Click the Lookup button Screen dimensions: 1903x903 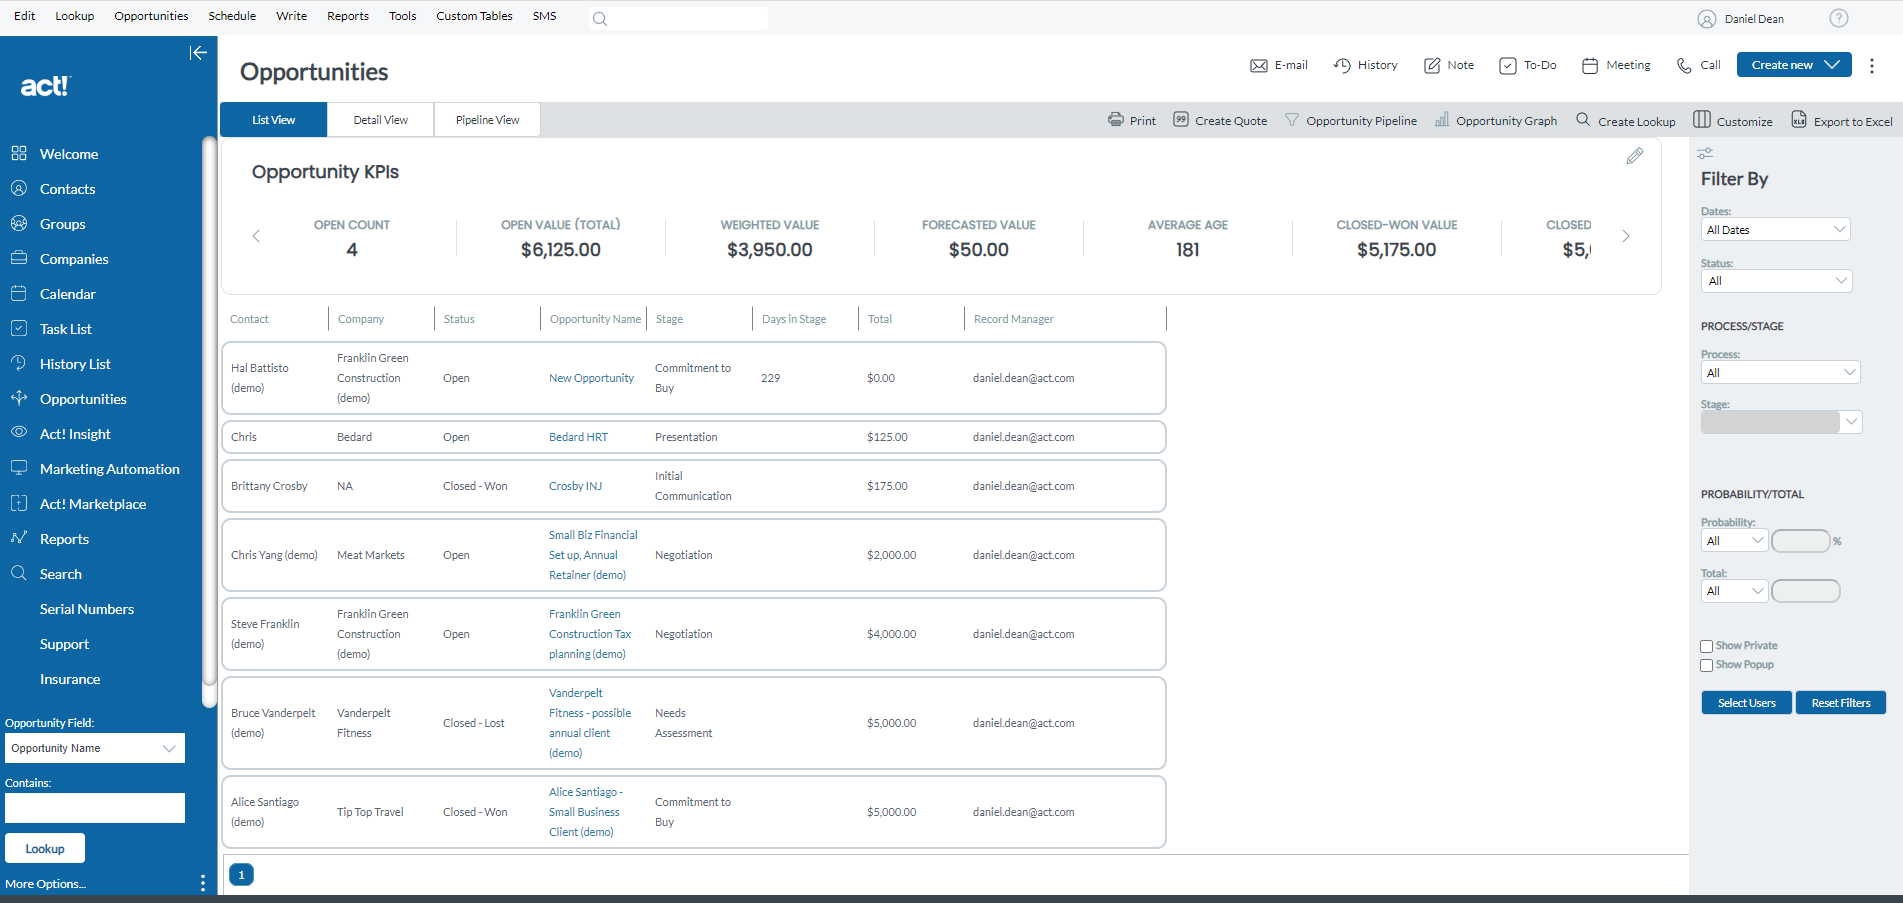45,848
